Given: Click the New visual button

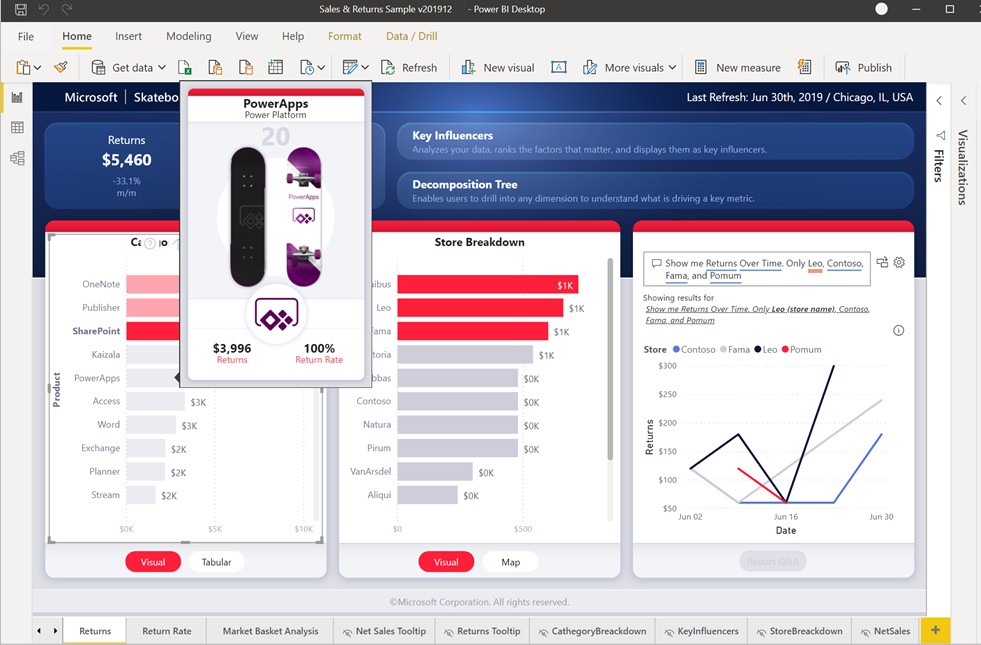Looking at the screenshot, I should 498,68.
